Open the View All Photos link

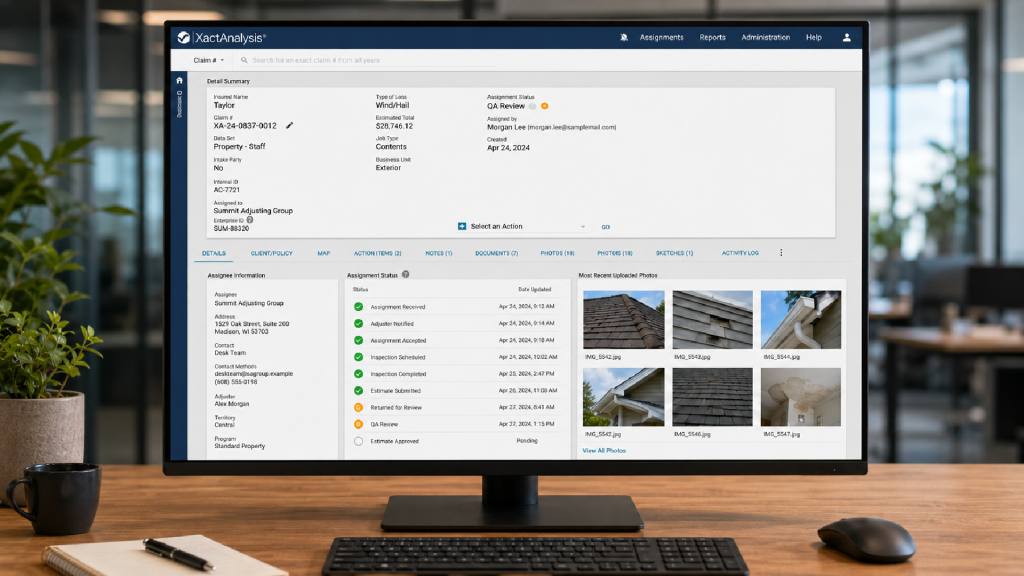(x=603, y=451)
